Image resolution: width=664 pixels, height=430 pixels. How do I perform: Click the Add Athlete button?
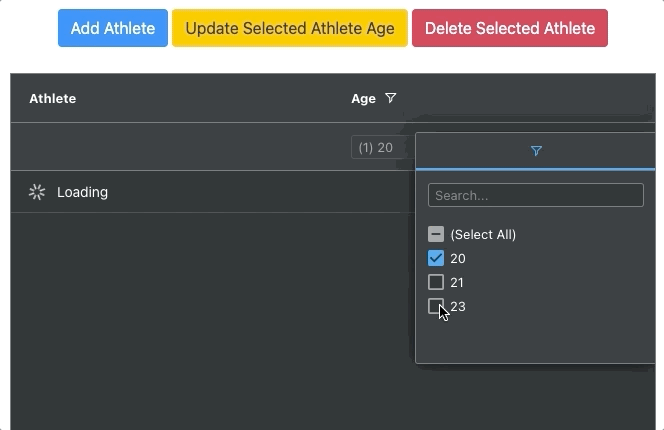pyautogui.click(x=112, y=28)
